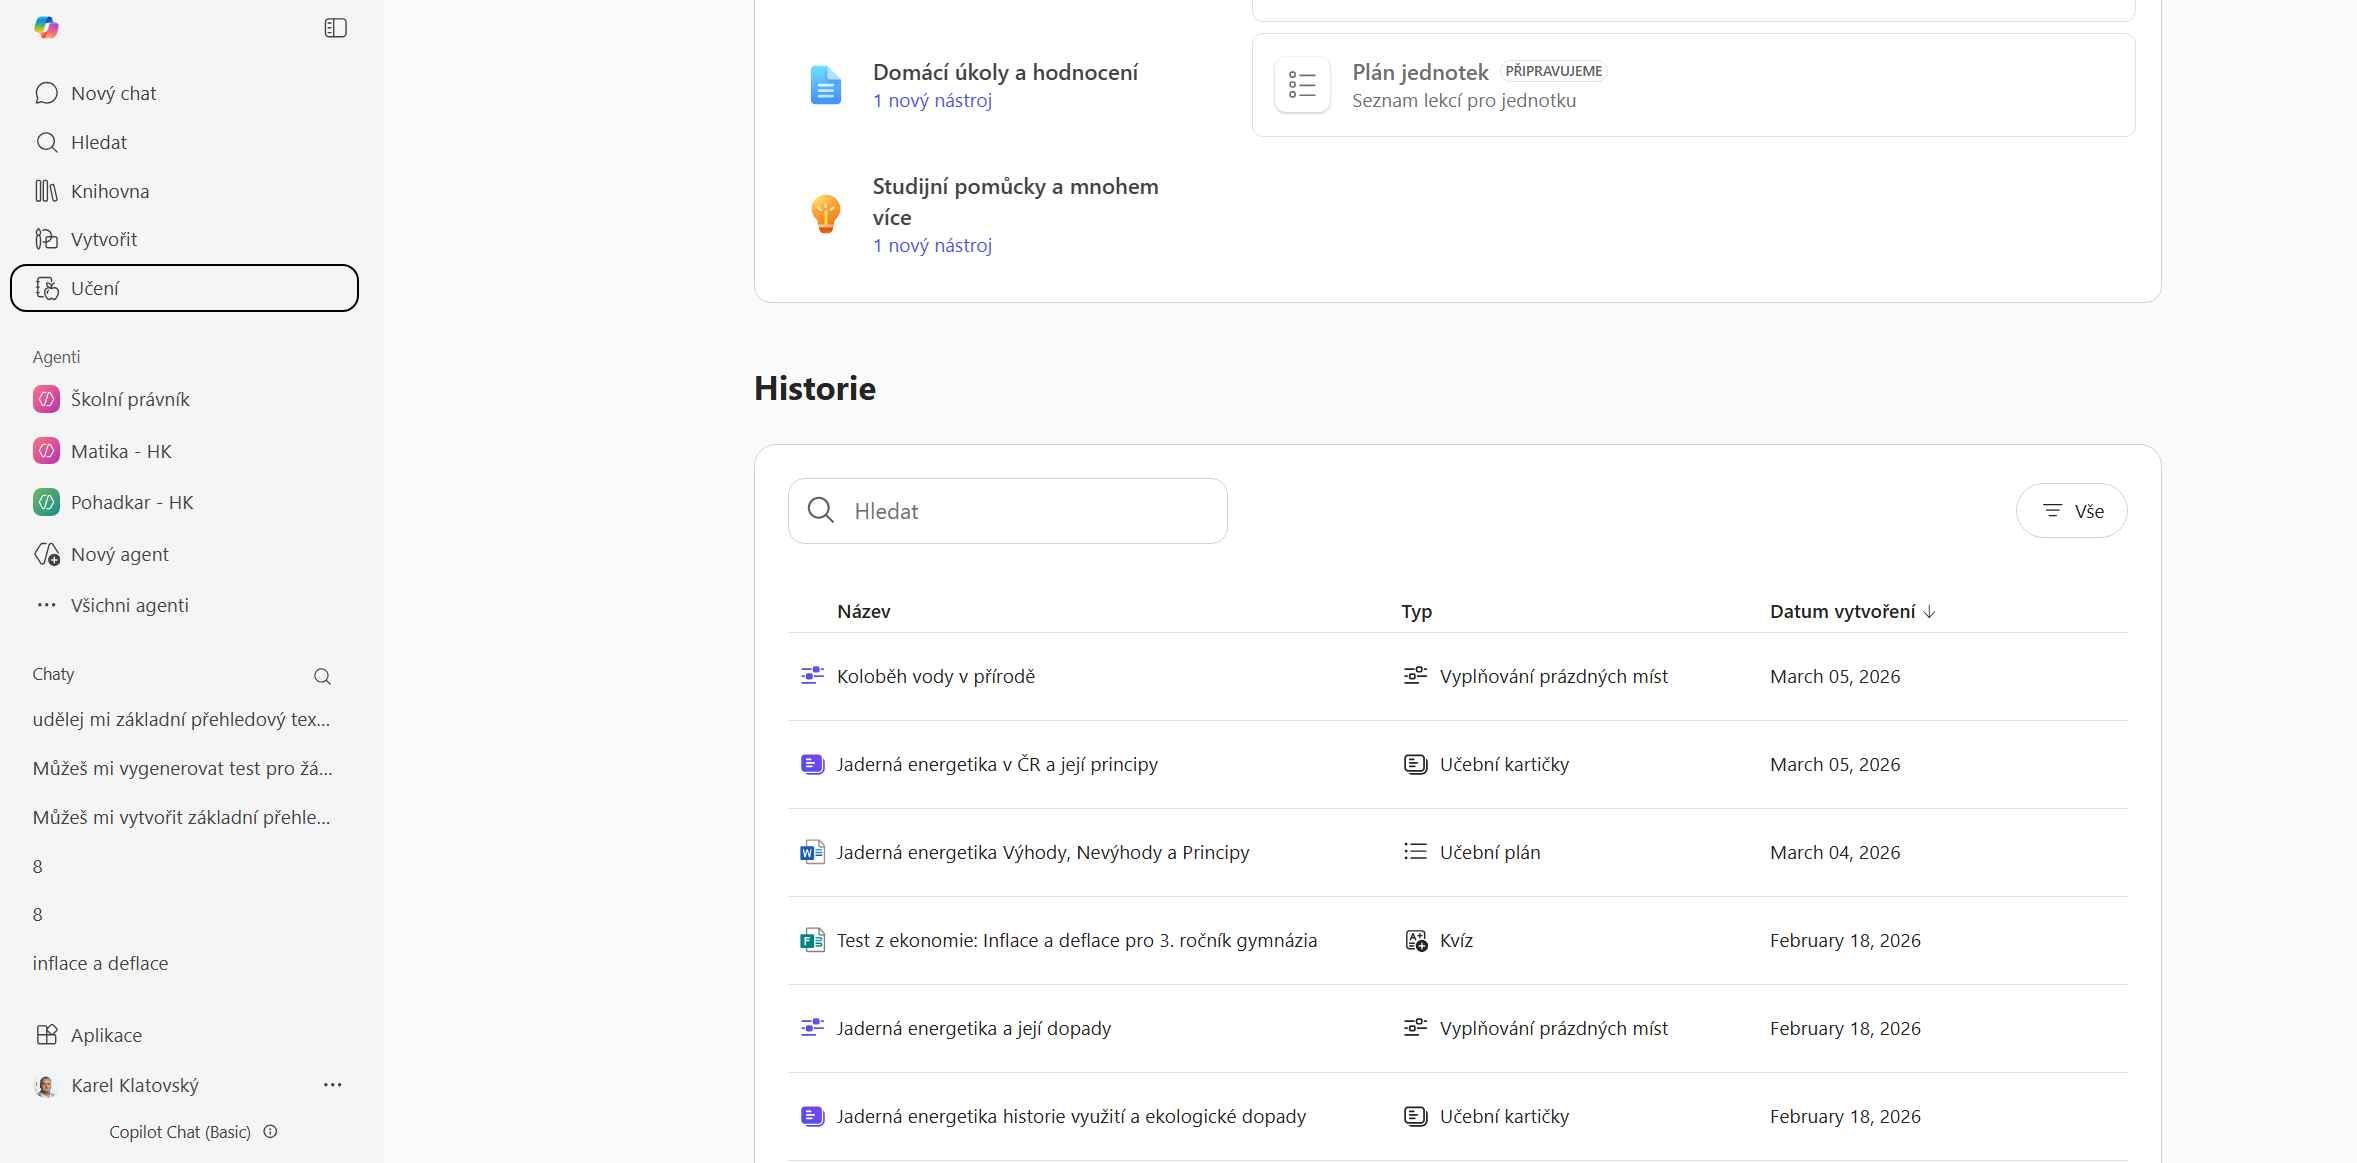The image size is (2357, 1163).
Task: Open Aplikace from sidebar
Action: 106,1035
